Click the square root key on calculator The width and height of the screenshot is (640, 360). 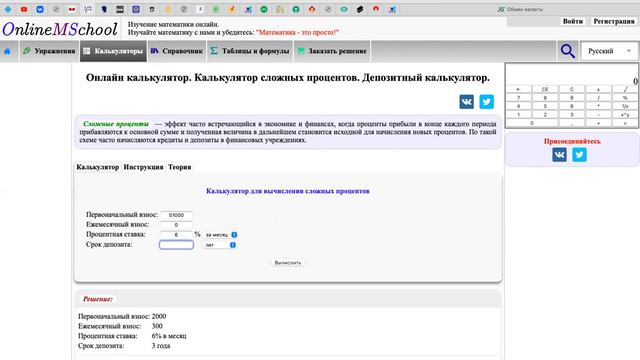pyautogui.click(x=625, y=89)
